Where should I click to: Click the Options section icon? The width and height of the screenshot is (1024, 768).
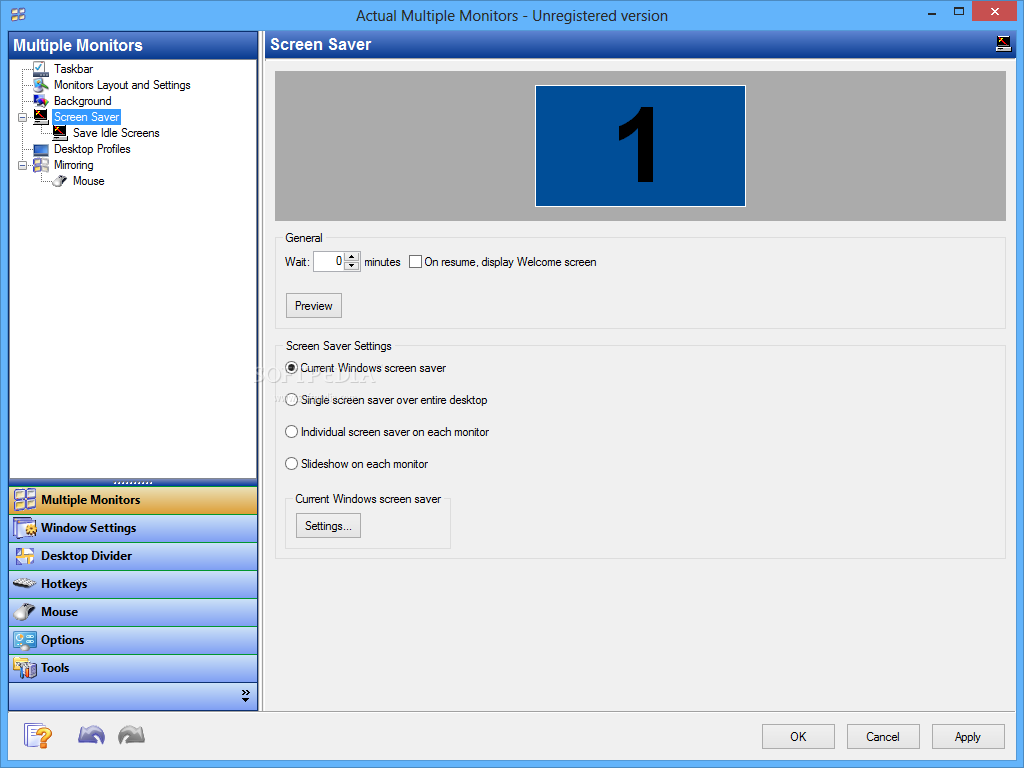[25, 640]
